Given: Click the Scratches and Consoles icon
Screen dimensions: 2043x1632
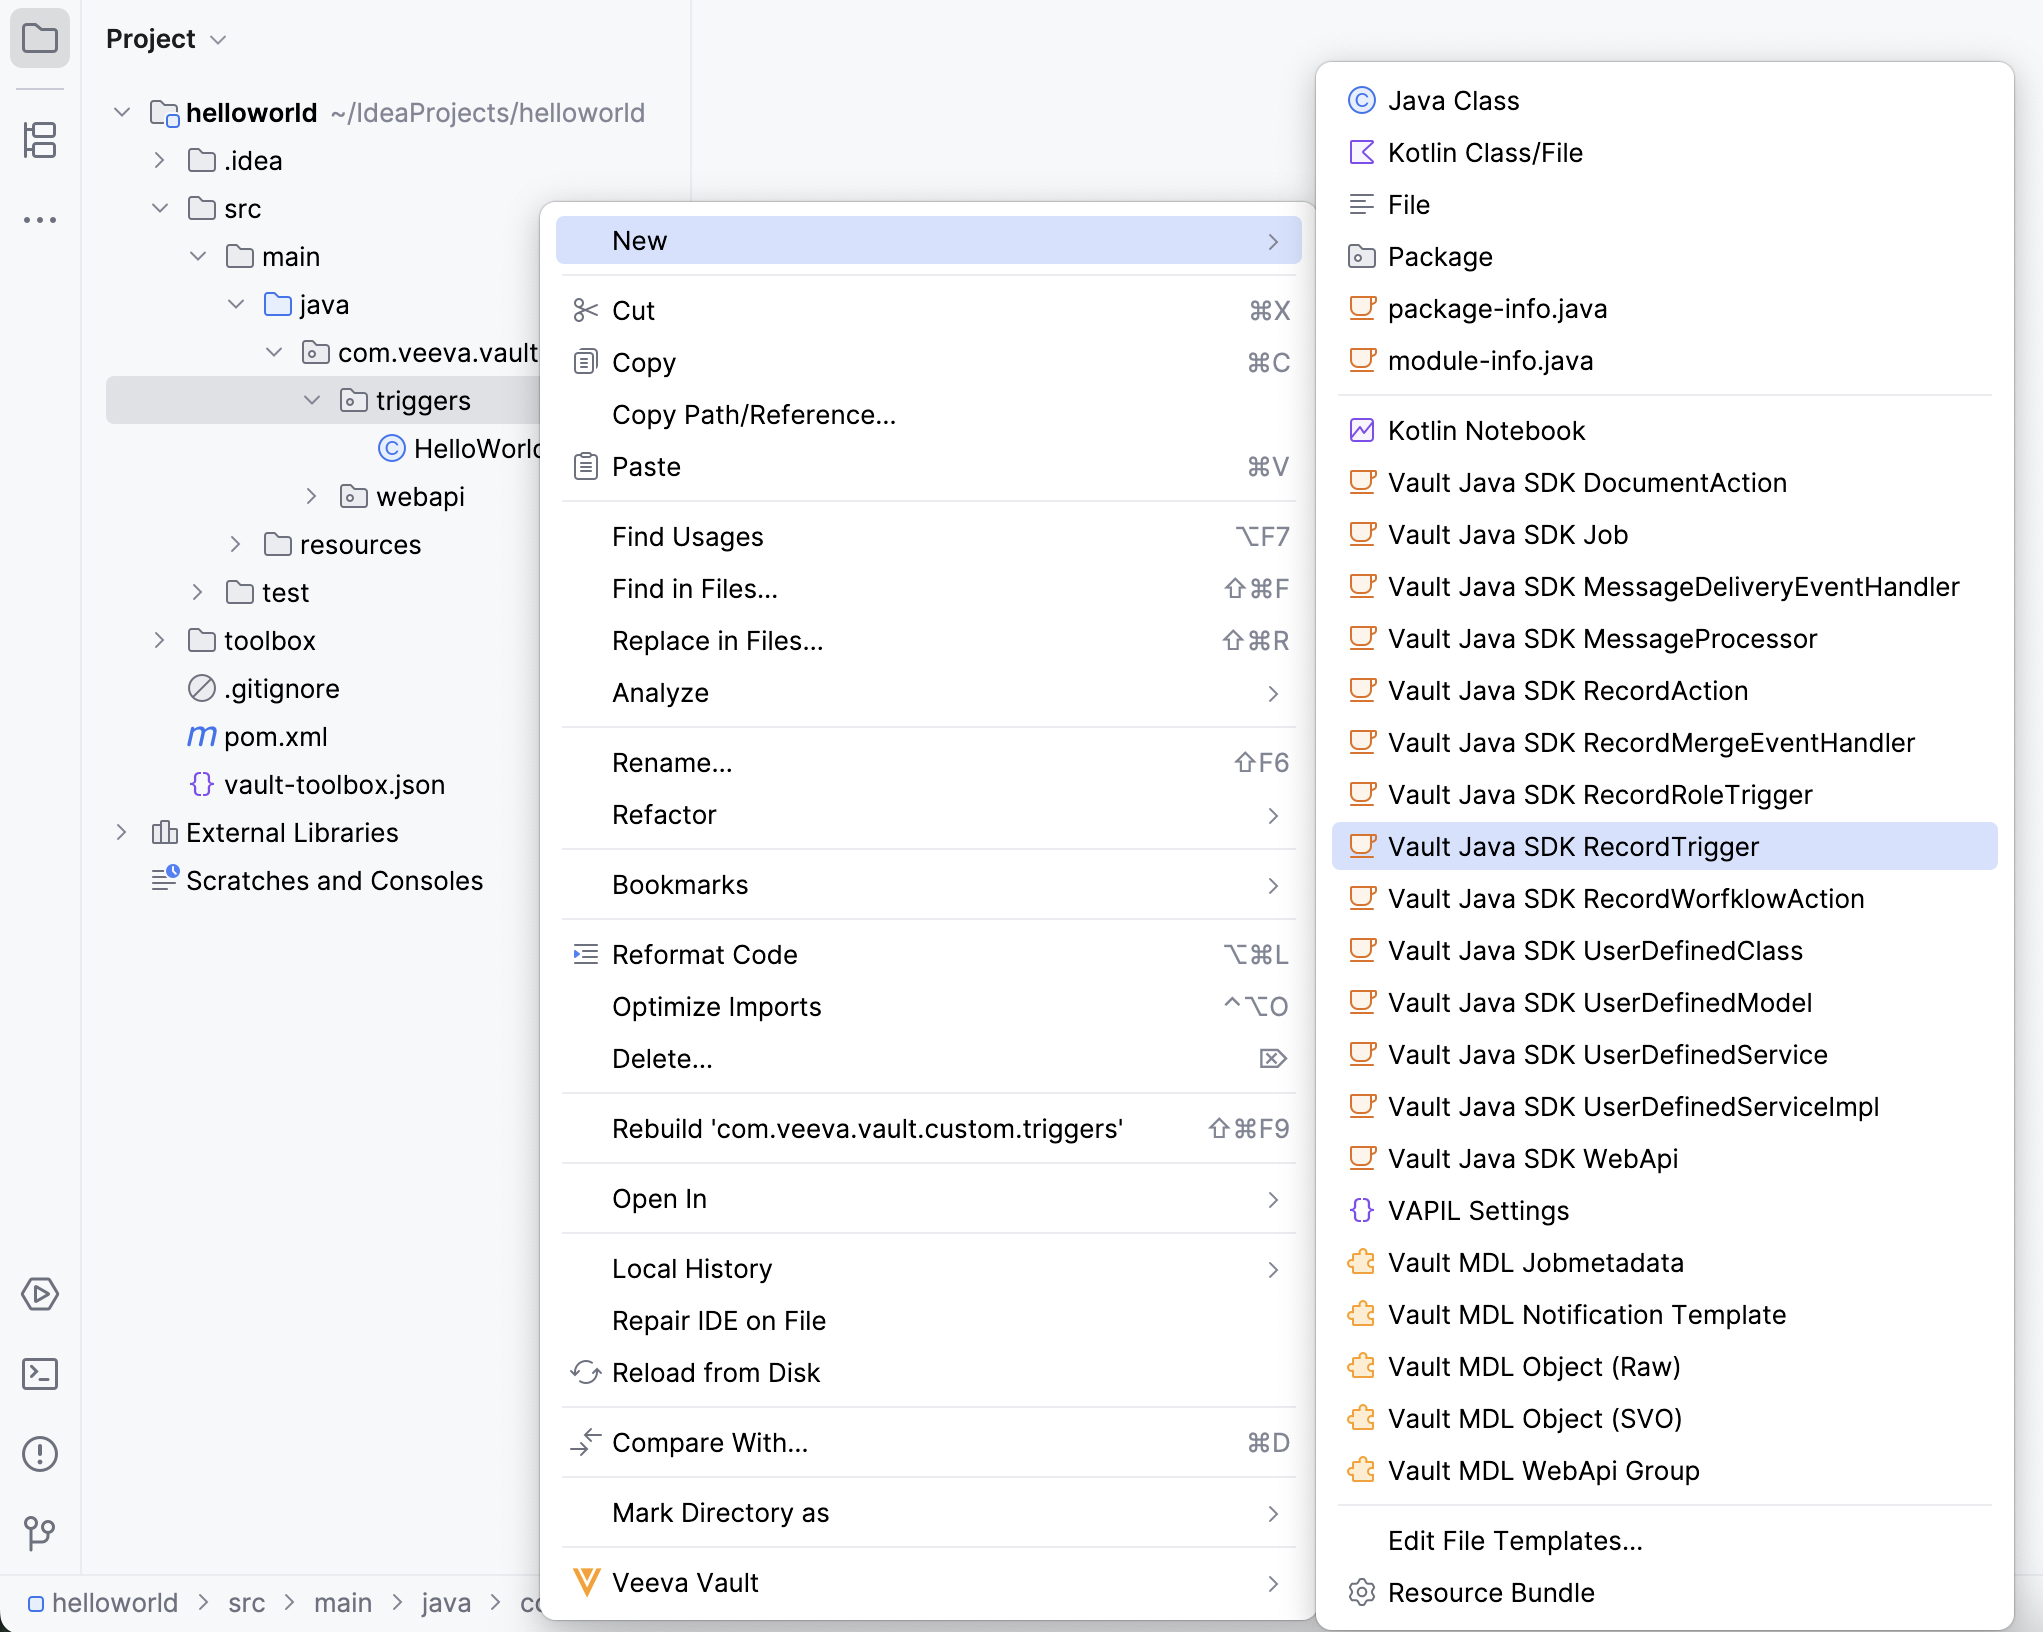Looking at the screenshot, I should 165,879.
